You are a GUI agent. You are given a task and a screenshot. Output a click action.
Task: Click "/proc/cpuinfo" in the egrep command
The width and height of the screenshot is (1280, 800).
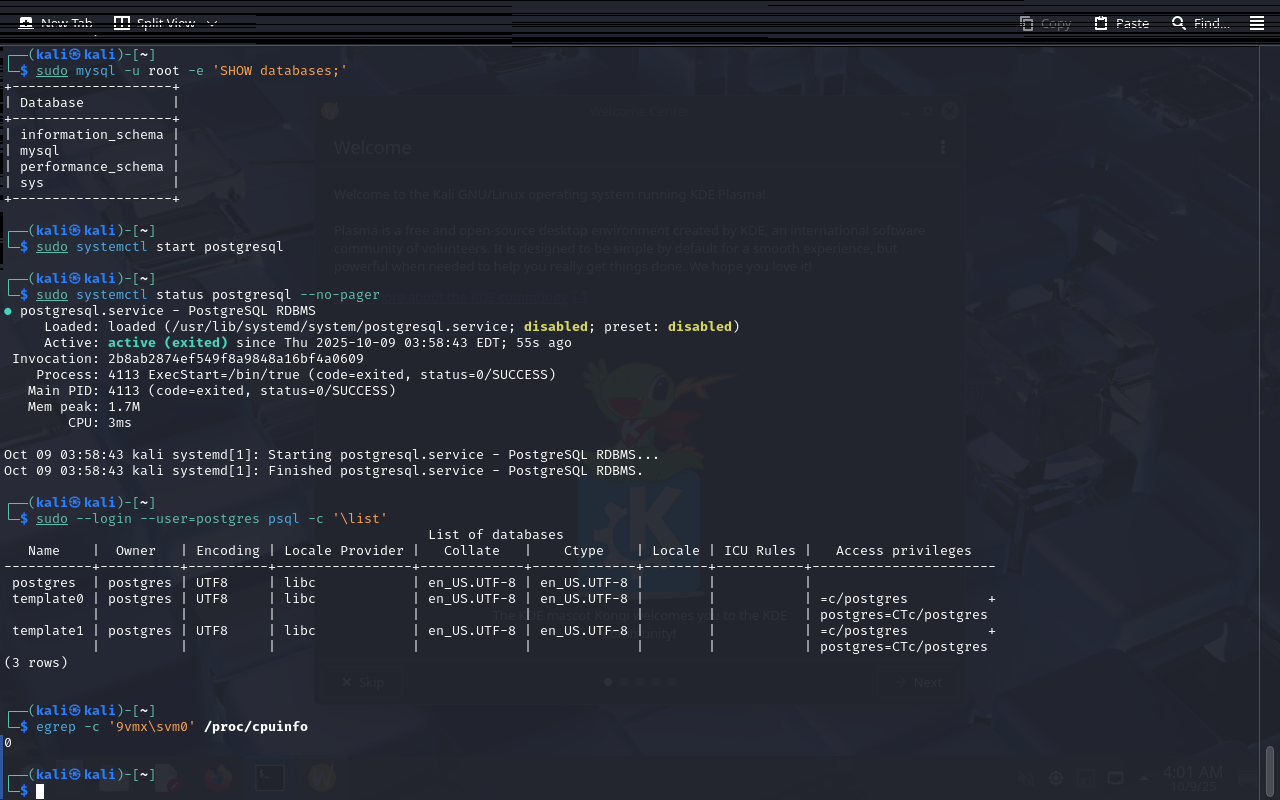pos(255,727)
